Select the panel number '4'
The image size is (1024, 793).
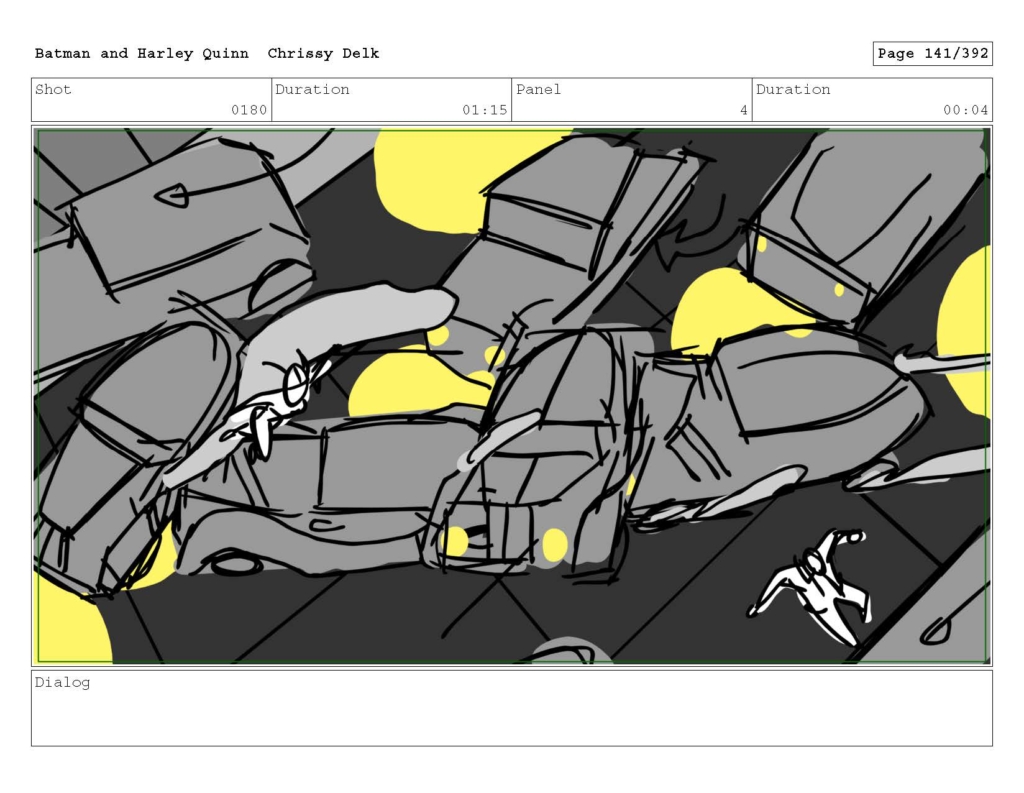pos(743,110)
